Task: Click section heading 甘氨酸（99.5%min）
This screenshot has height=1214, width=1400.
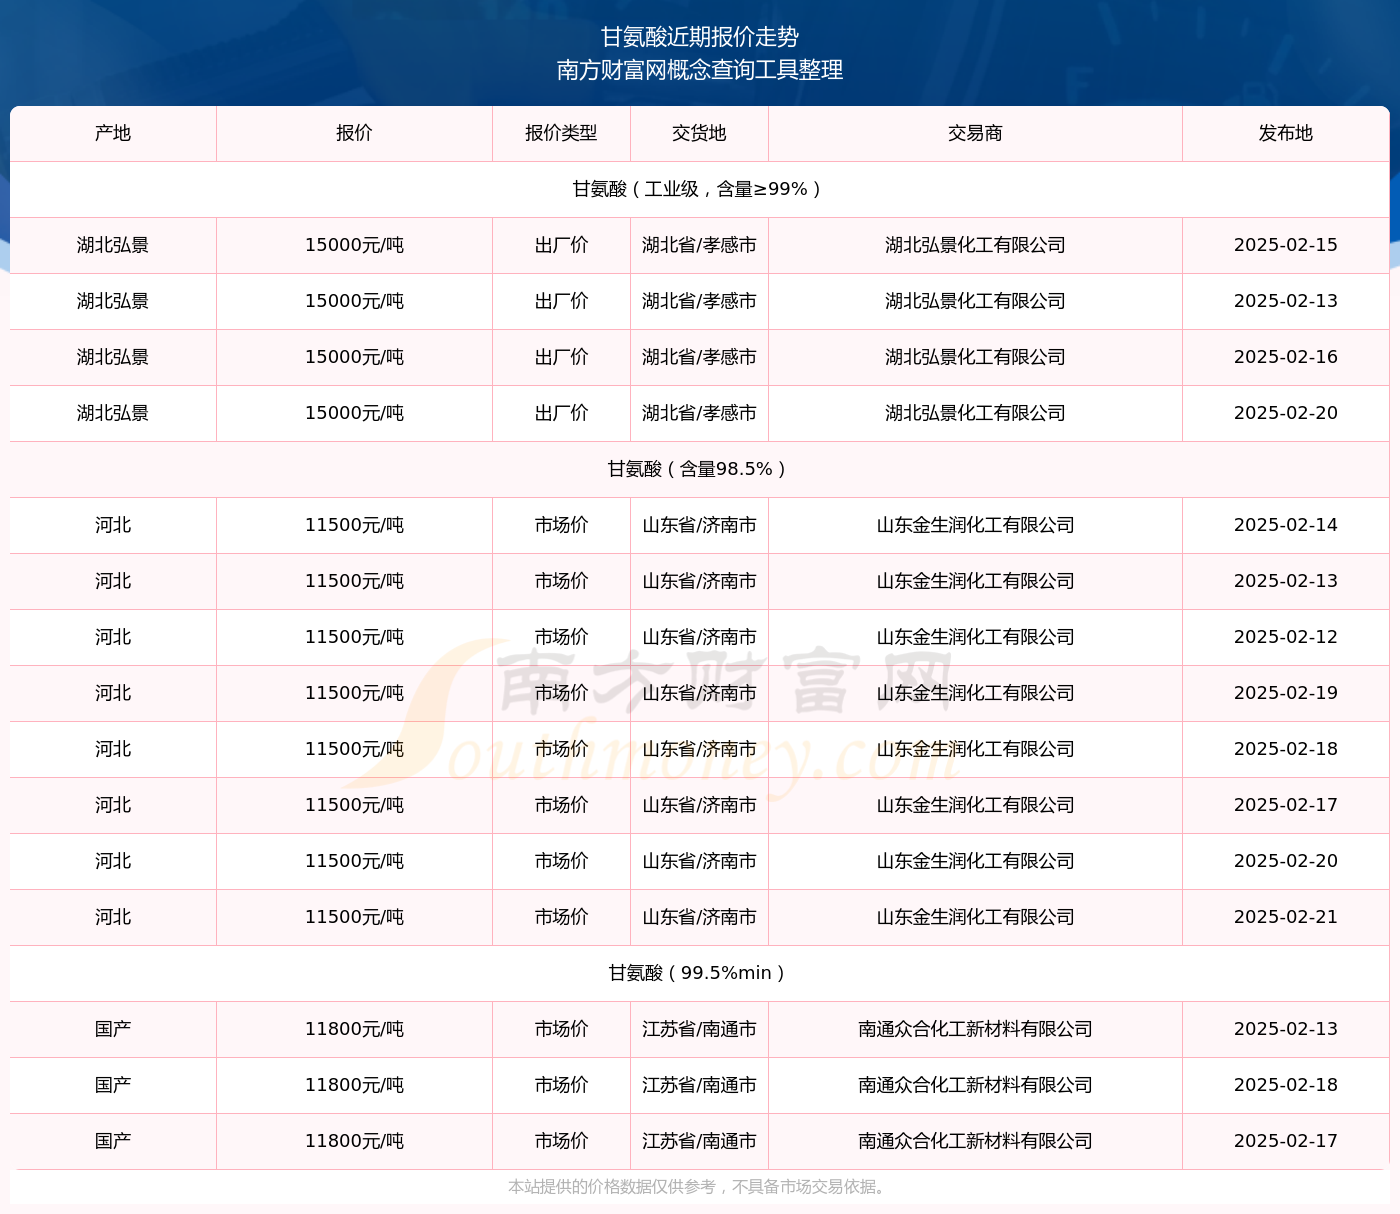Action: coord(700,973)
